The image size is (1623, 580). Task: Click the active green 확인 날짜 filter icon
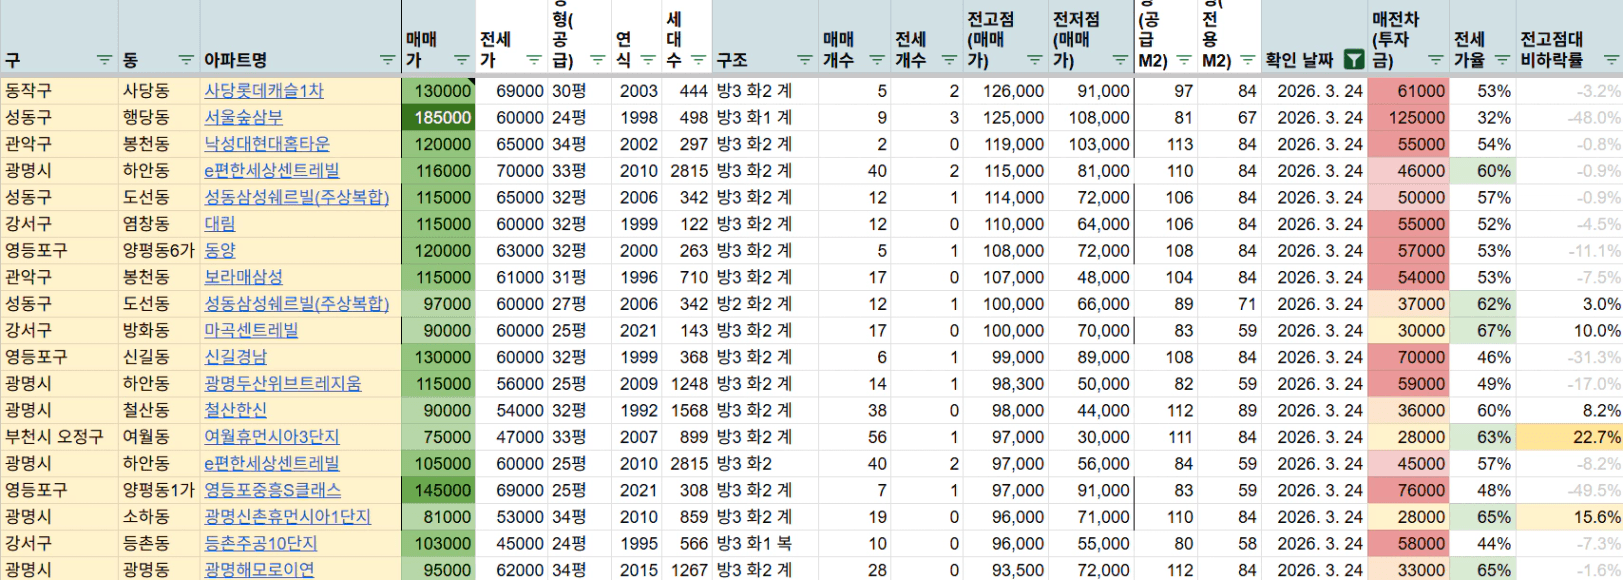pyautogui.click(x=1353, y=60)
